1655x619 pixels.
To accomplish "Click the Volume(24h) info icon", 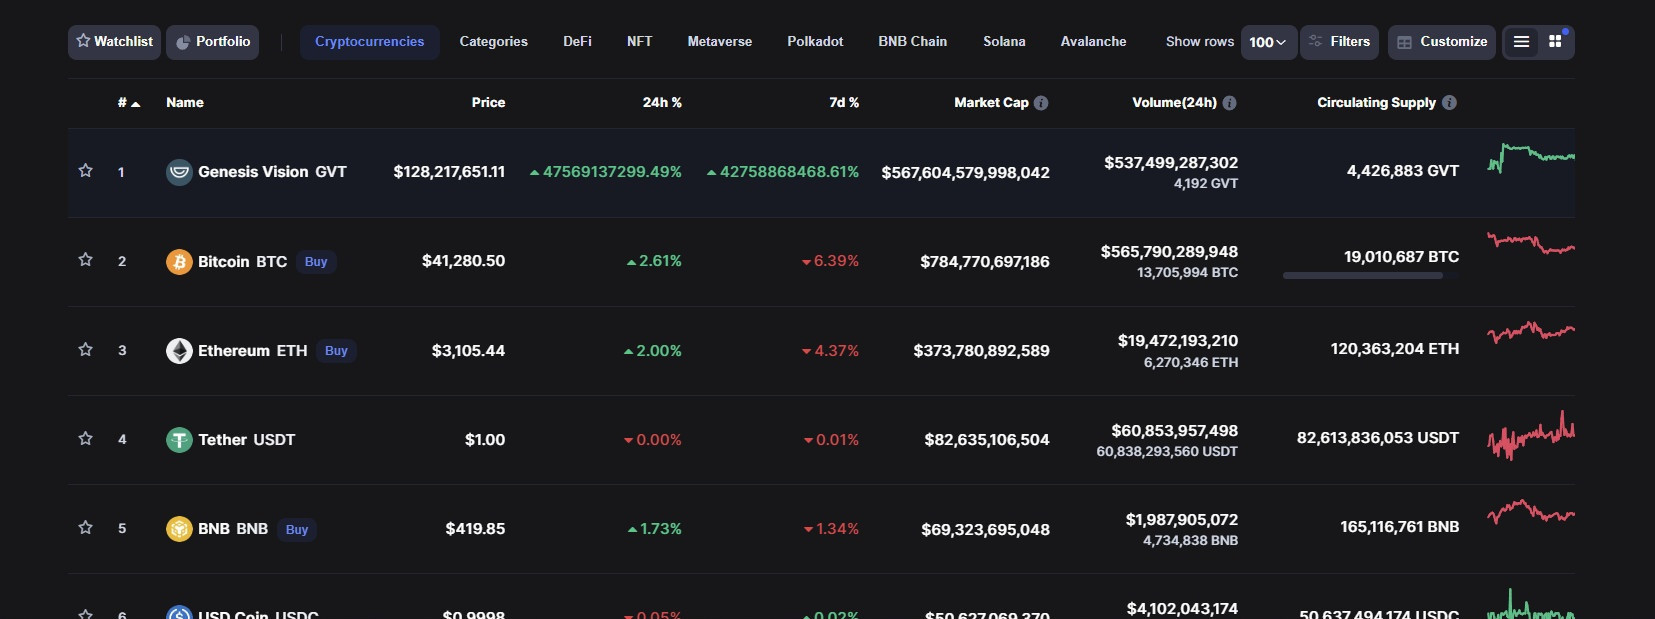I will click(x=1229, y=103).
